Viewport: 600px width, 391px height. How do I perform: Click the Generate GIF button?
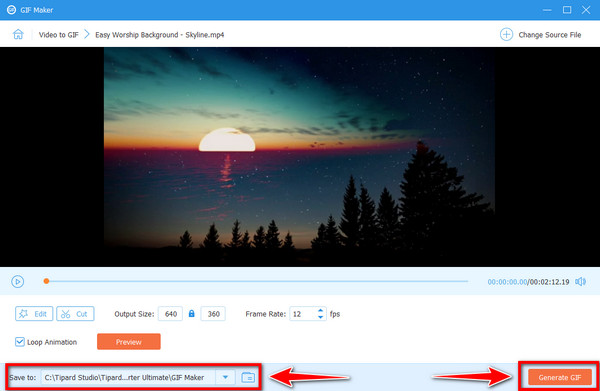coord(559,377)
